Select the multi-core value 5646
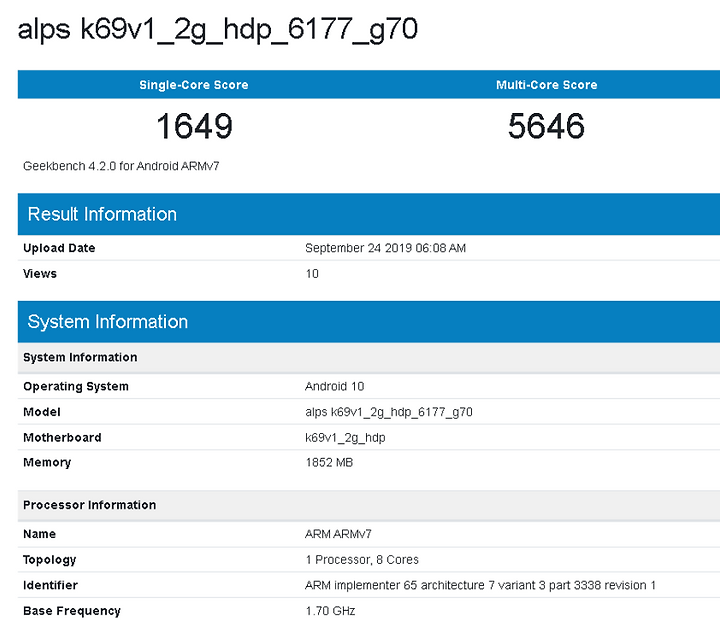Image resolution: width=720 pixels, height=625 pixels. [x=546, y=126]
